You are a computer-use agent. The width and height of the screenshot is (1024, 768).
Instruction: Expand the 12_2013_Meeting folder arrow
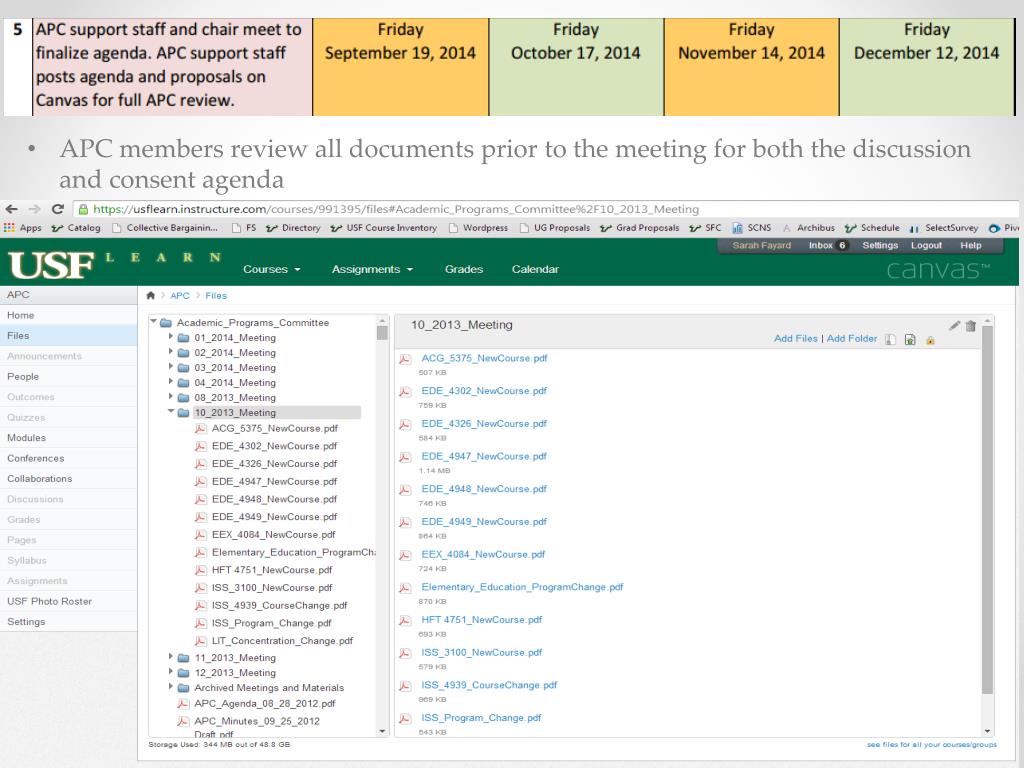(x=171, y=672)
